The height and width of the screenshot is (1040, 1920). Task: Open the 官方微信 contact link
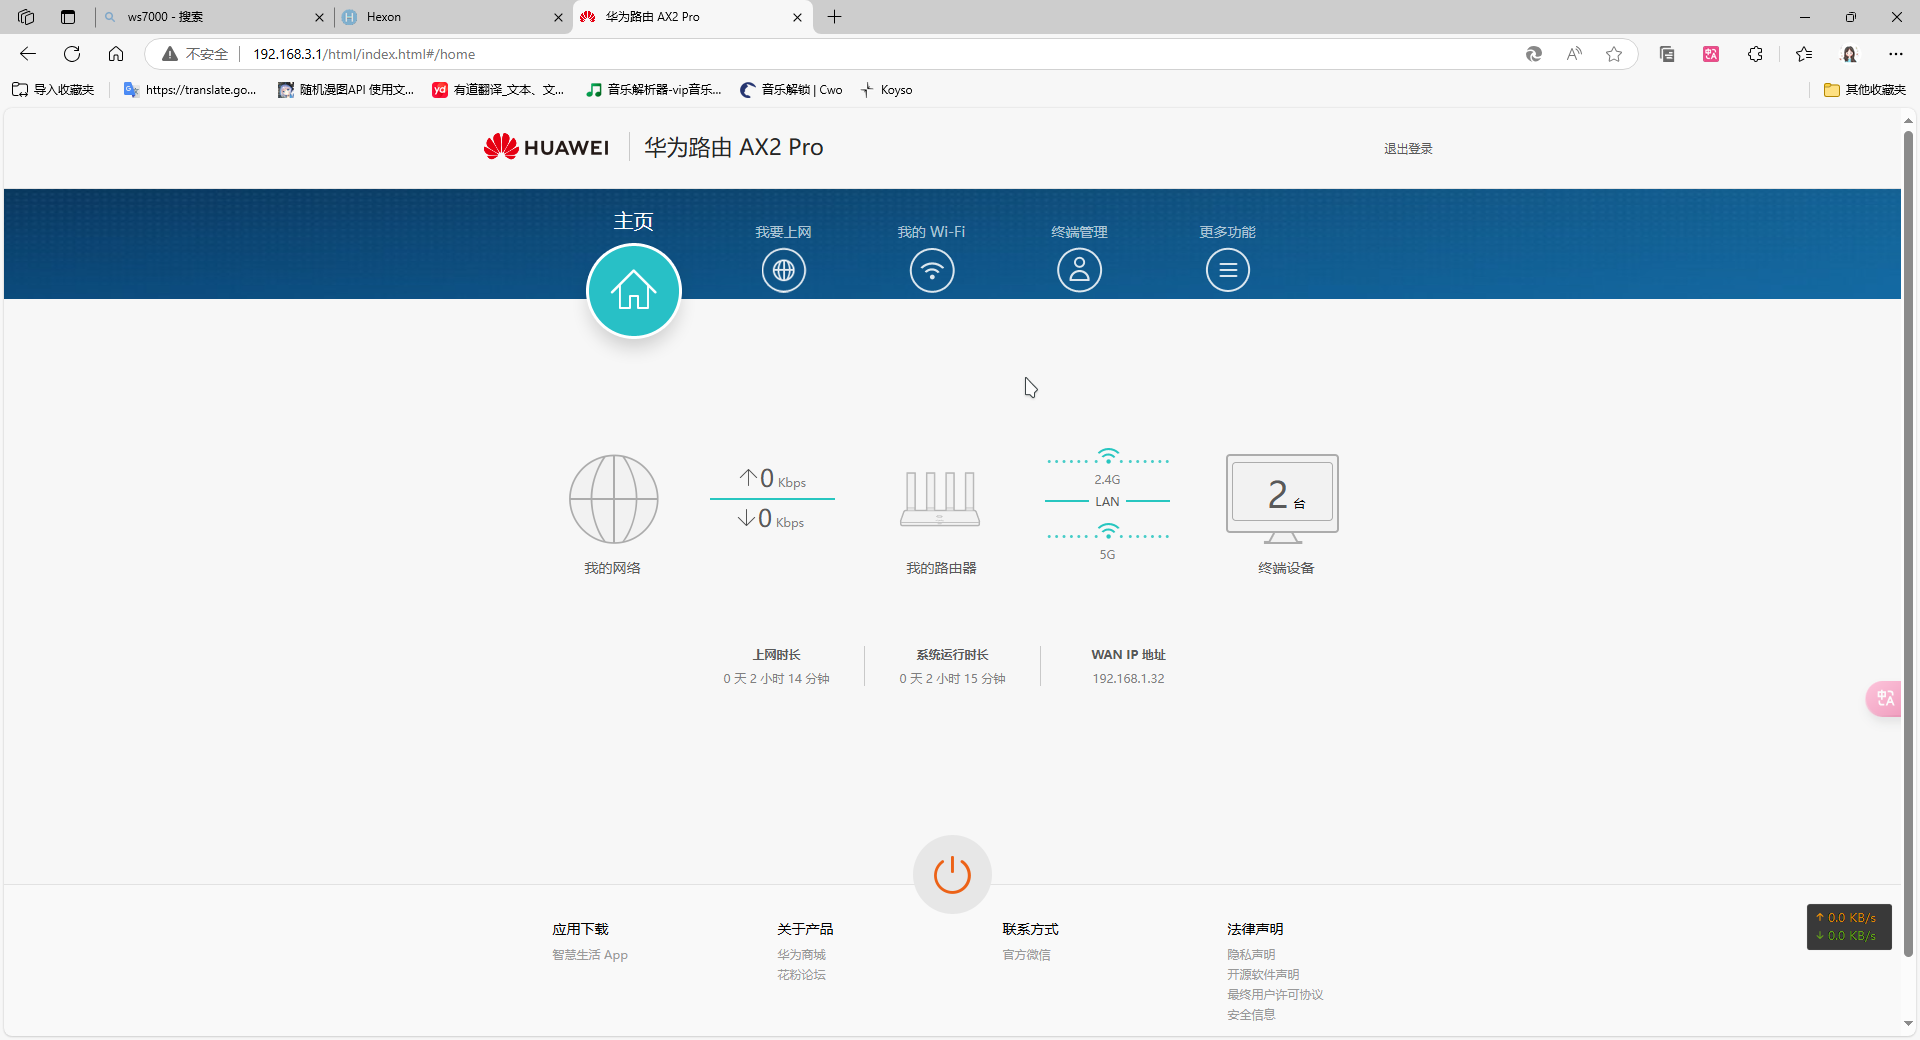(x=1026, y=955)
